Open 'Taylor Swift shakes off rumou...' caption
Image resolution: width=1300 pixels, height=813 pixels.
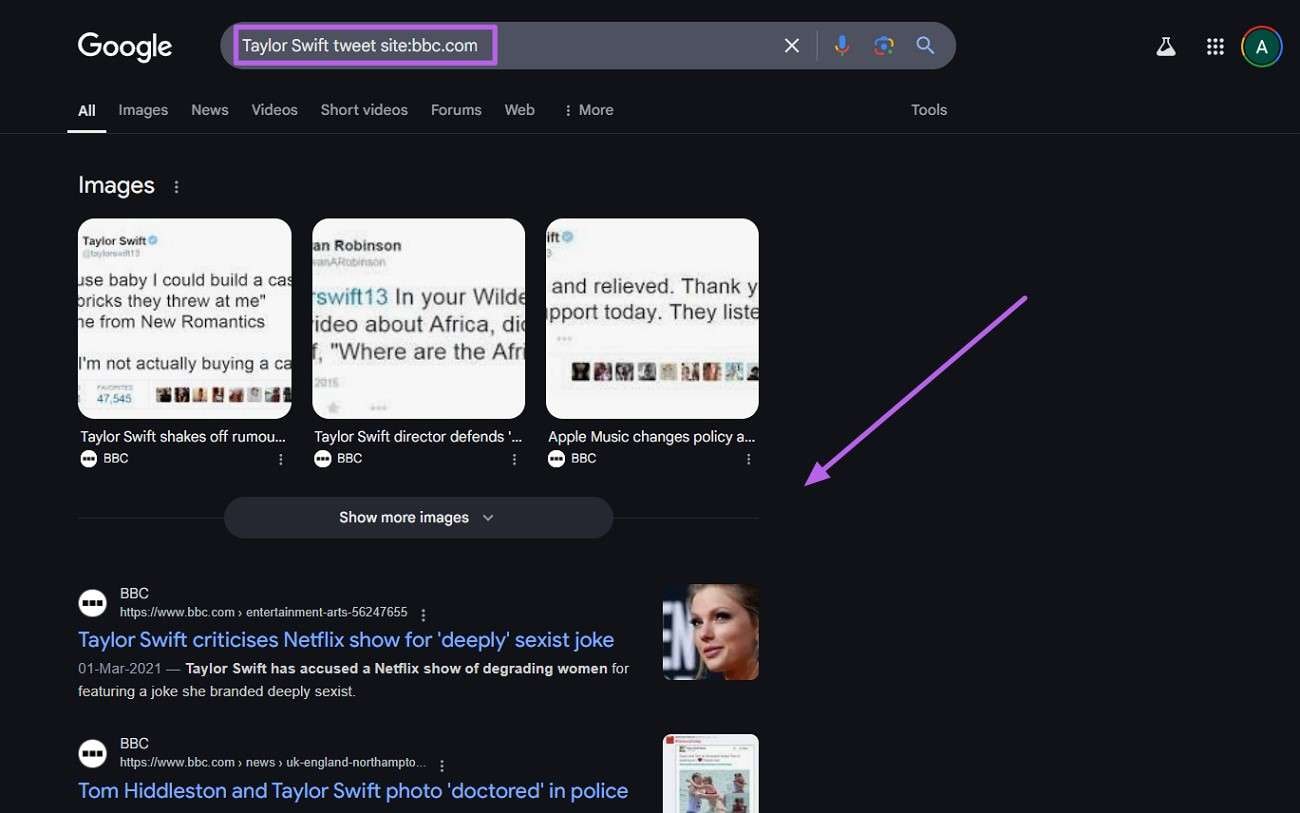pos(183,437)
